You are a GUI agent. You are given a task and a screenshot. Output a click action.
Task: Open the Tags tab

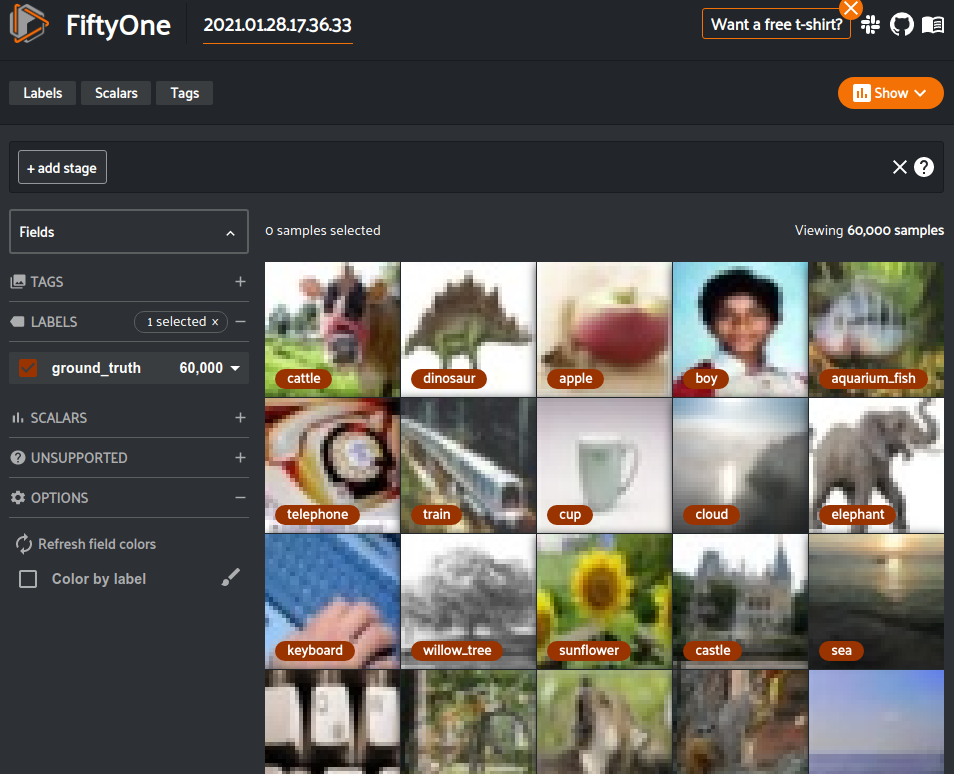(x=184, y=93)
